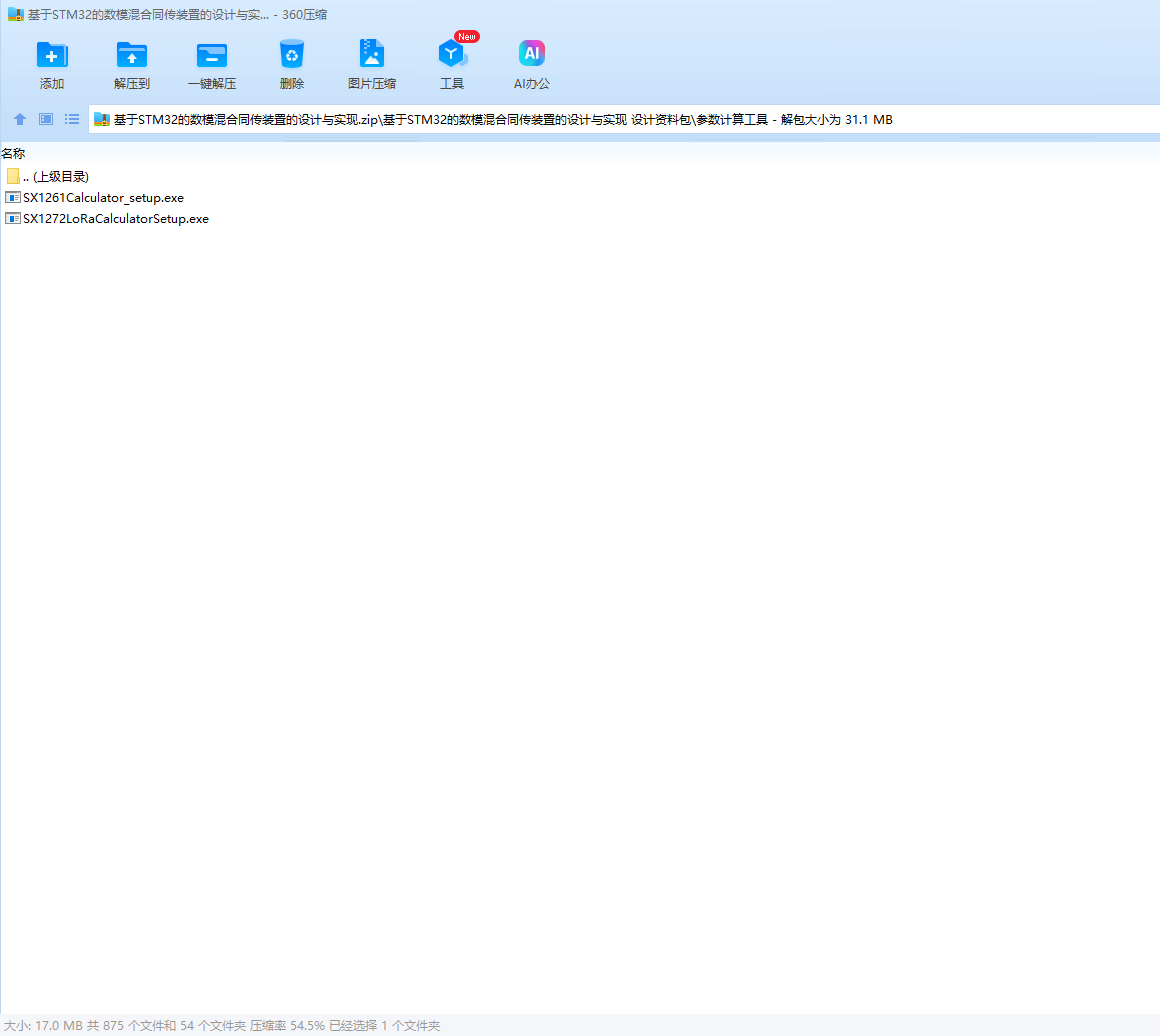Click the parent directory folder icon
Screen dimensions: 1160x1036
pyautogui.click(x=13, y=176)
